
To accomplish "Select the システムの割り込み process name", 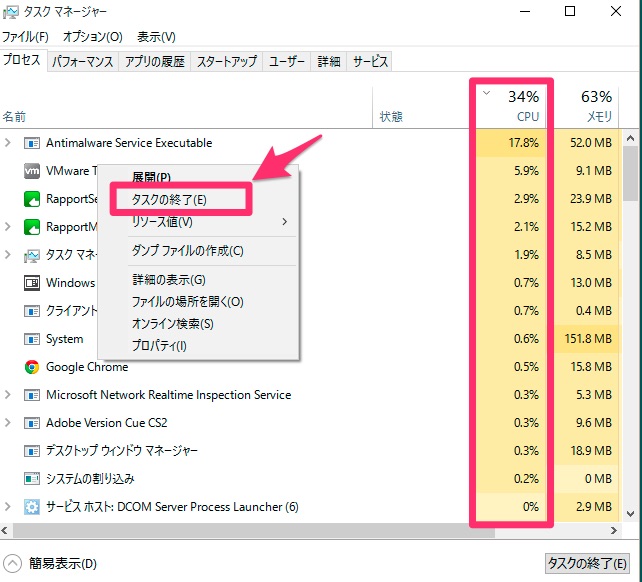I will click(x=90, y=479).
